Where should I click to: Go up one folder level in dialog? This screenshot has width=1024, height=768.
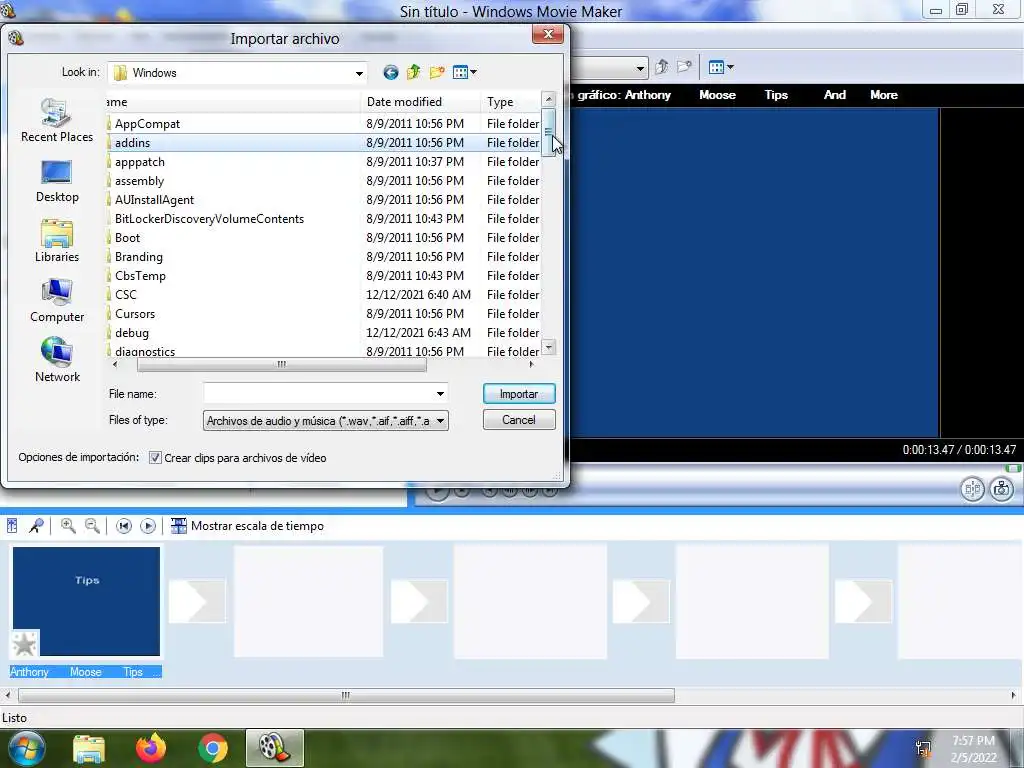pos(413,72)
